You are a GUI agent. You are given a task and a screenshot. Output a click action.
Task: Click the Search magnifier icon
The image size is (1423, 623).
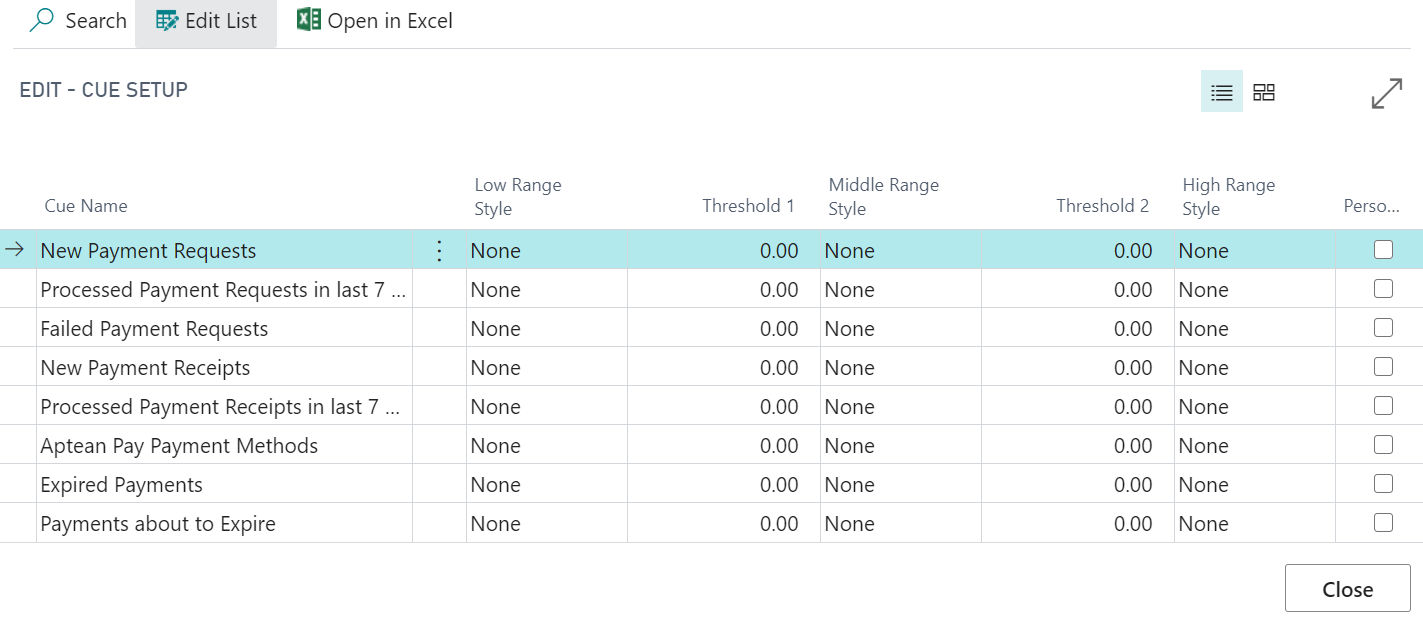(42, 21)
